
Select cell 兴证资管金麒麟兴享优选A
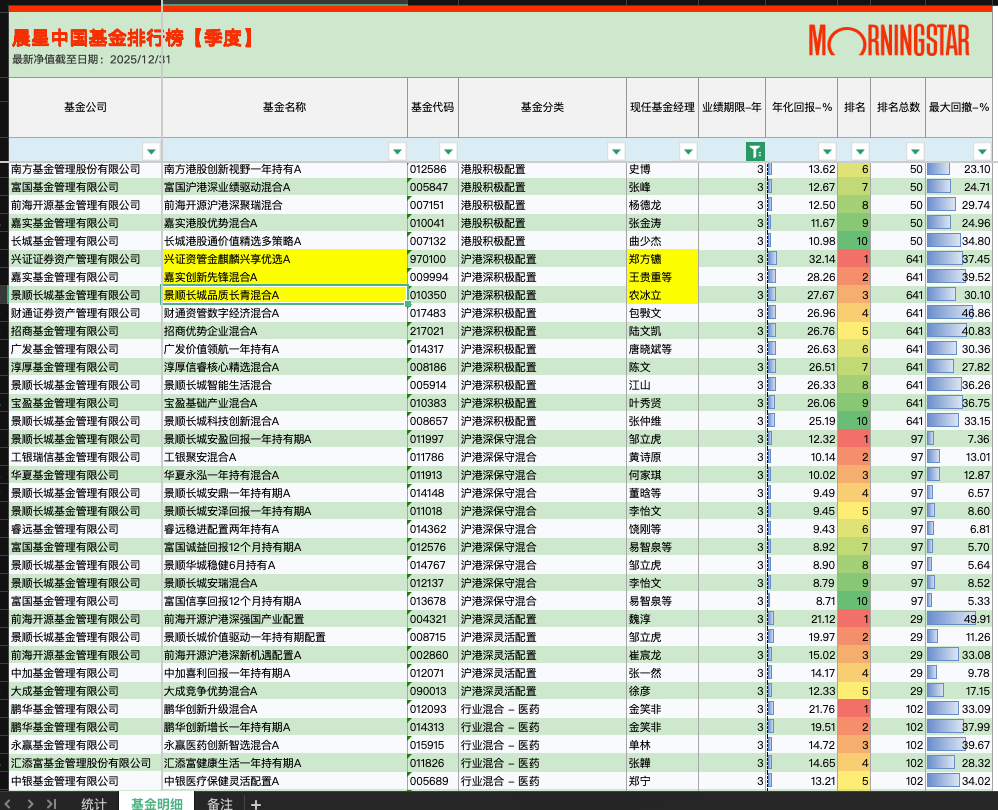point(285,259)
